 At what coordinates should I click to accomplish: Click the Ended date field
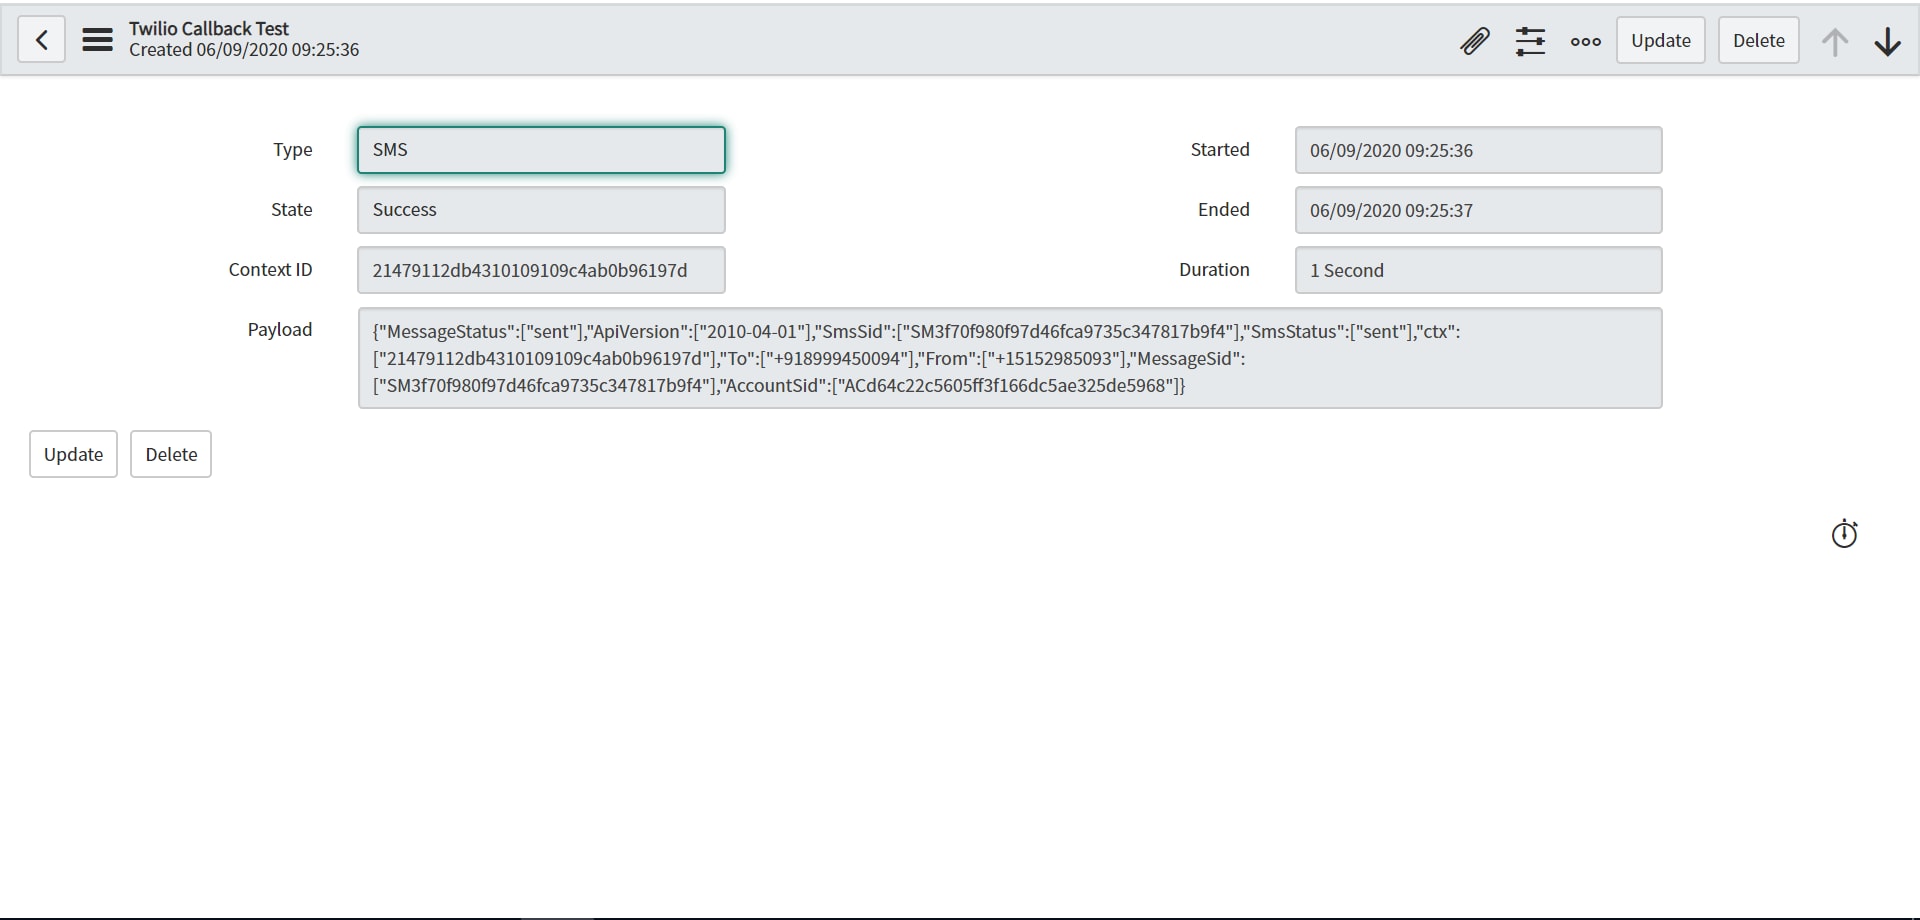coord(1478,210)
